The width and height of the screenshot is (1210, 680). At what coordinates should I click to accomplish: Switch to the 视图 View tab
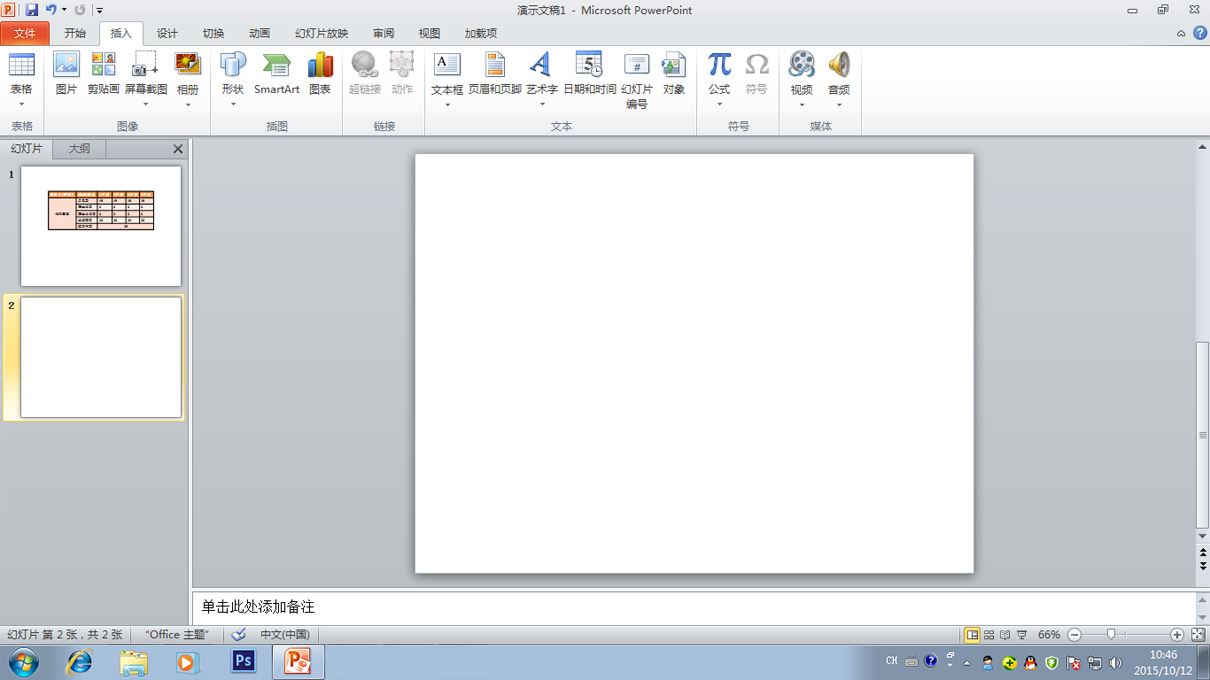pyautogui.click(x=429, y=33)
